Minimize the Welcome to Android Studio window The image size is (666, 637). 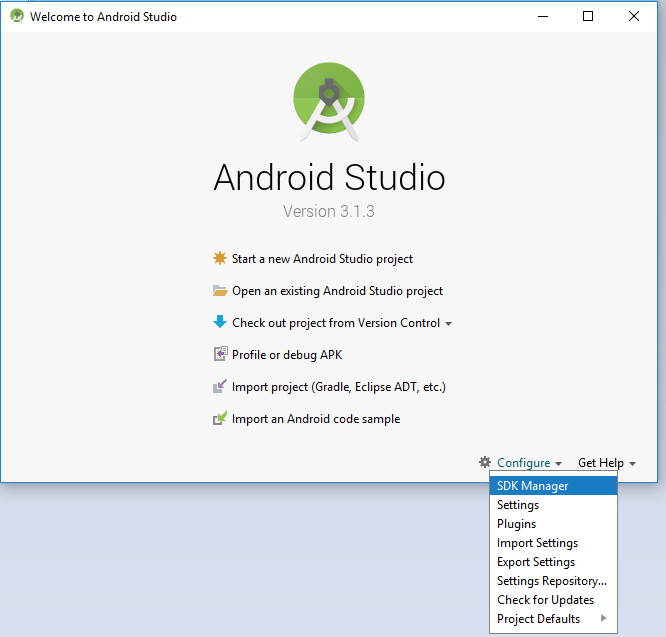coord(543,17)
